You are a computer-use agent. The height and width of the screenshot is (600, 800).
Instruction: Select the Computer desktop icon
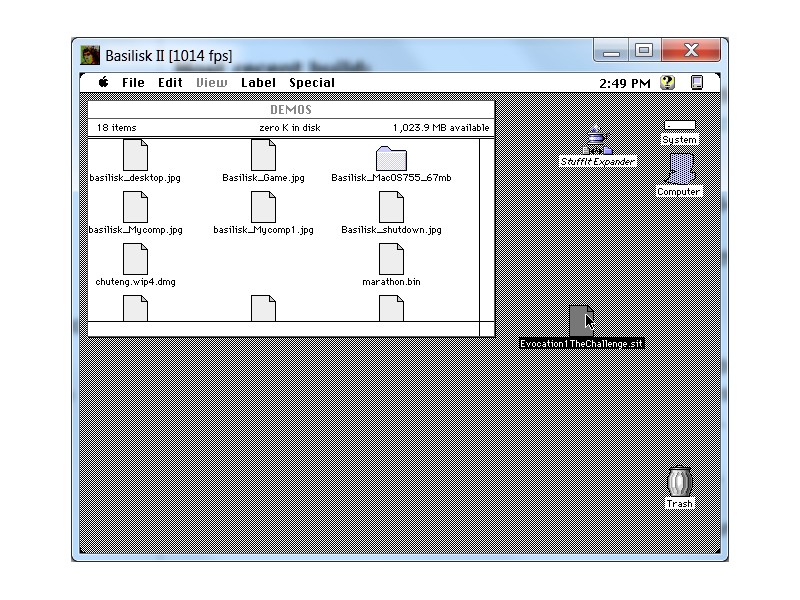[680, 169]
